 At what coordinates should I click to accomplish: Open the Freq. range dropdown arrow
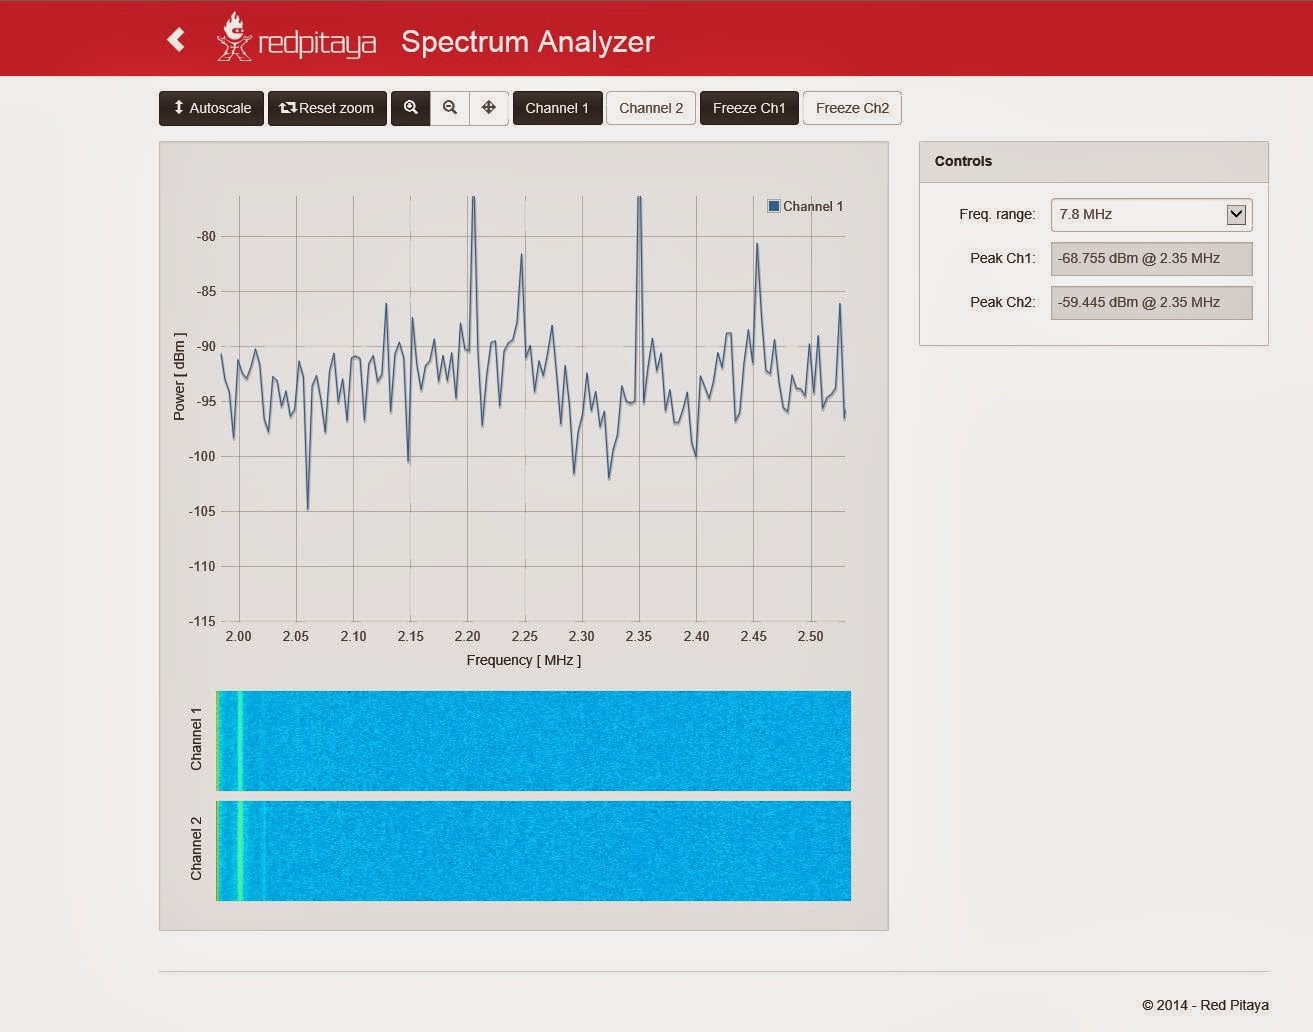[1236, 214]
